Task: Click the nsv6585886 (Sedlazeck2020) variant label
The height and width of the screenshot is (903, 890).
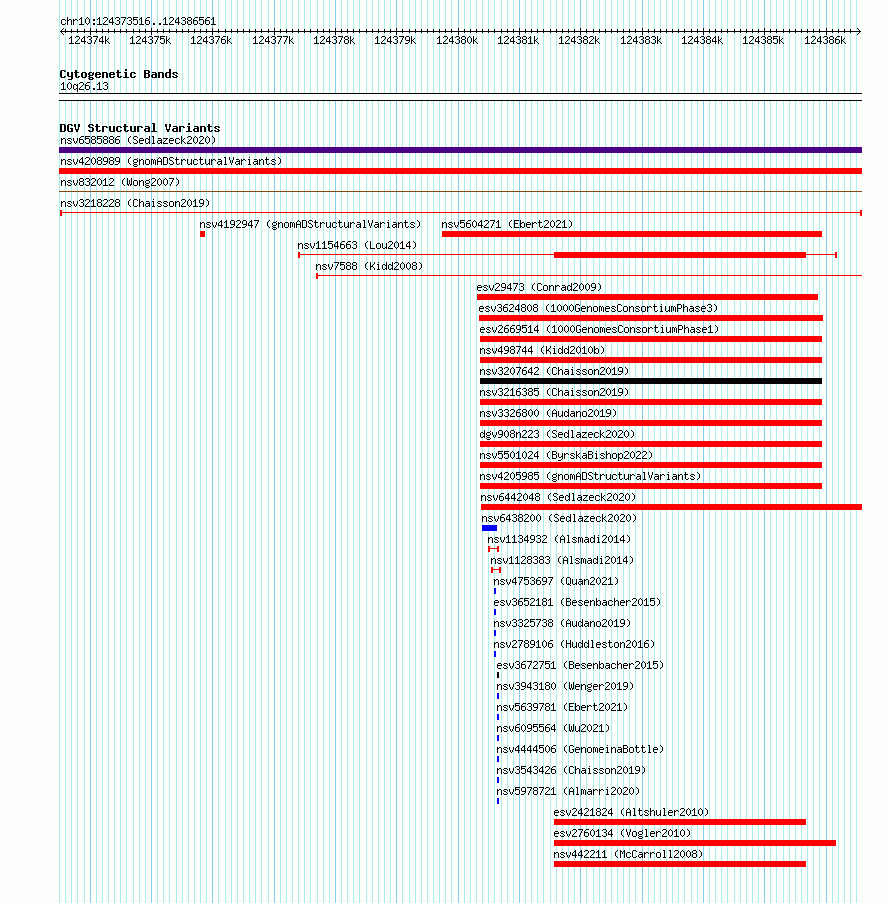Action: click(138, 141)
